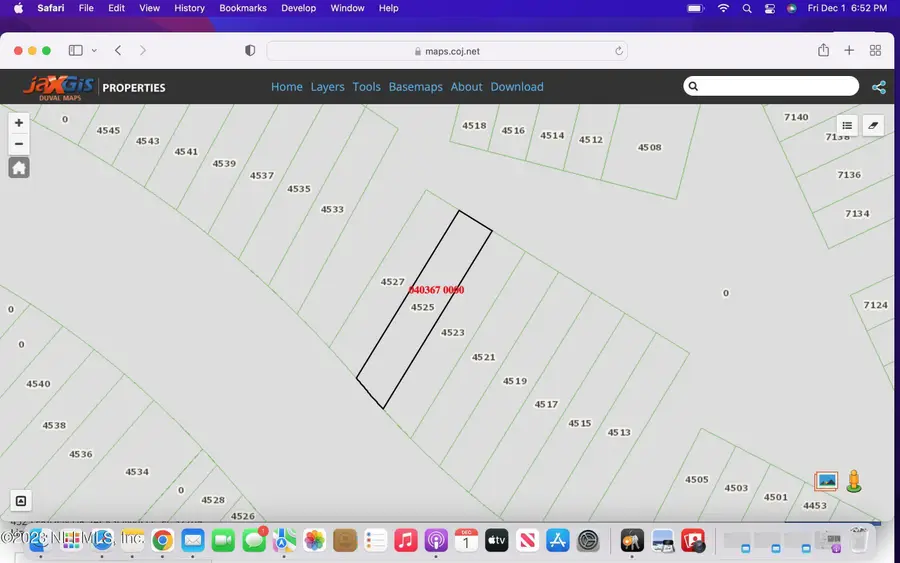The image size is (900, 563).
Task: Select the eraser clear-graphics tool
Action: click(x=873, y=125)
